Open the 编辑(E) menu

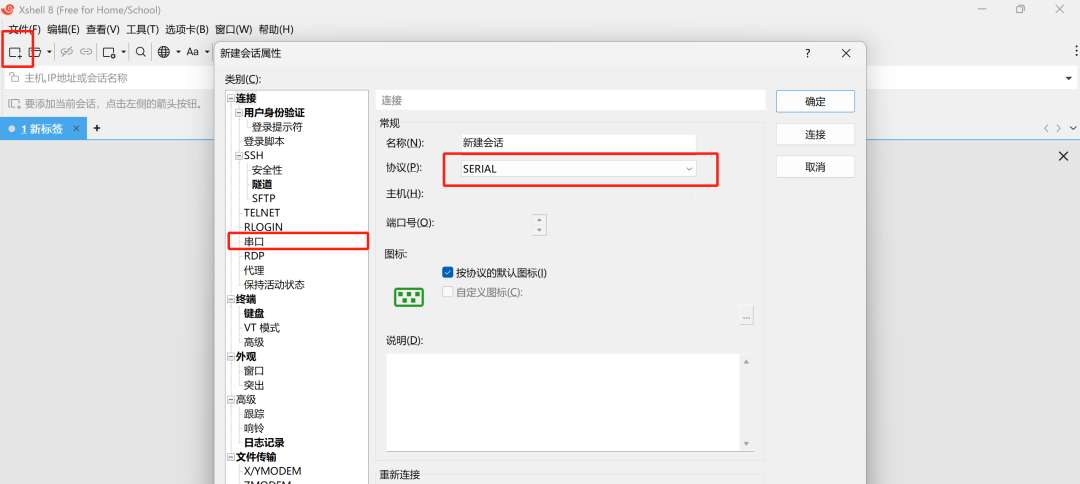click(x=63, y=30)
